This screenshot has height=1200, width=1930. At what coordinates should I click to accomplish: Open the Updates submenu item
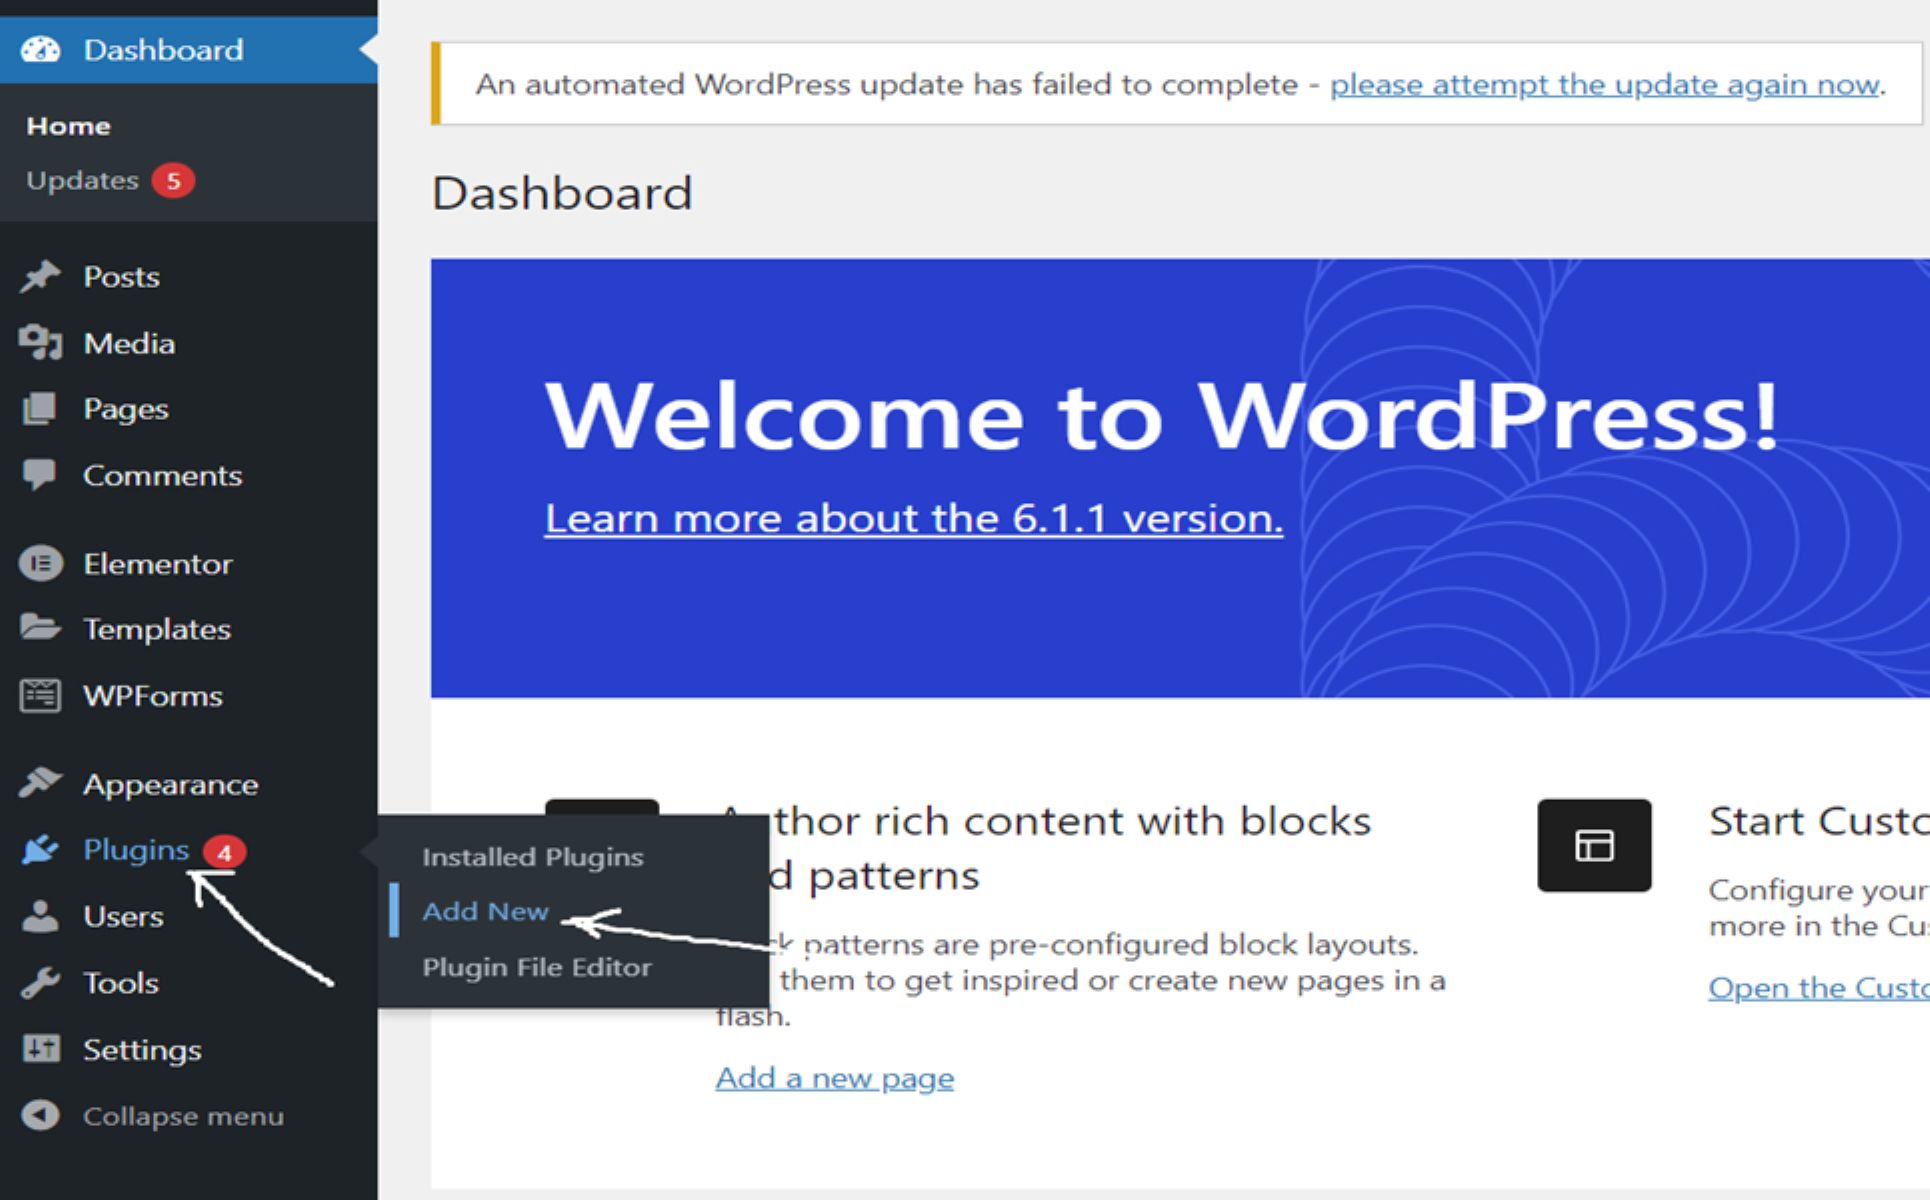coord(82,180)
